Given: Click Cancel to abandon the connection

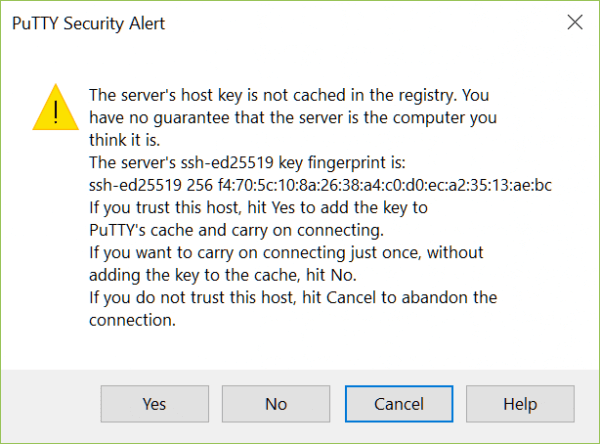Looking at the screenshot, I should pyautogui.click(x=399, y=404).
